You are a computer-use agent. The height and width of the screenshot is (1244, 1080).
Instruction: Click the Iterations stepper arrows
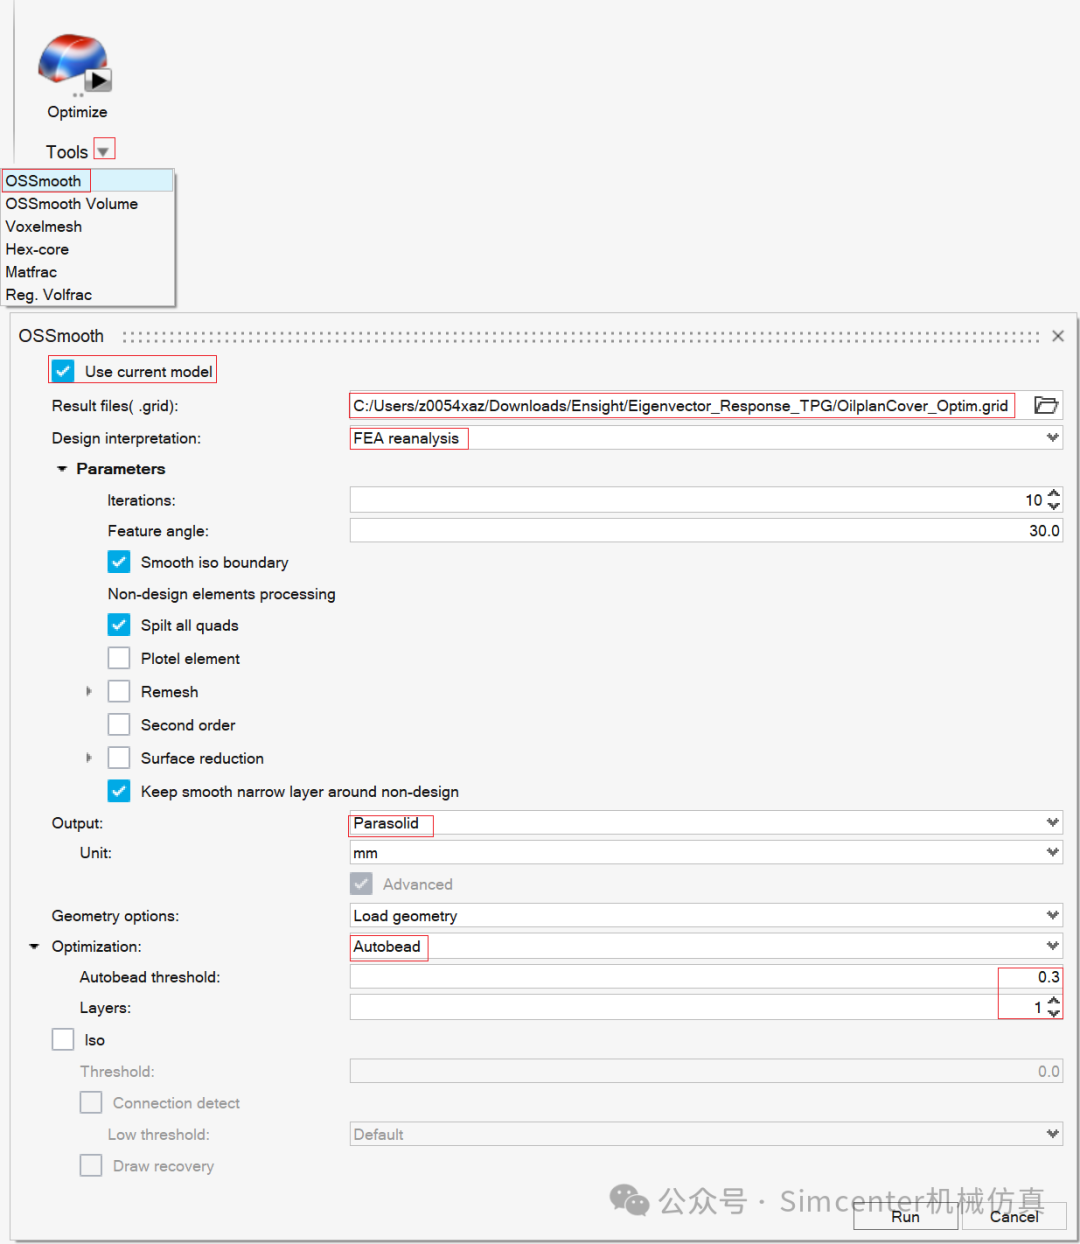tap(1054, 500)
